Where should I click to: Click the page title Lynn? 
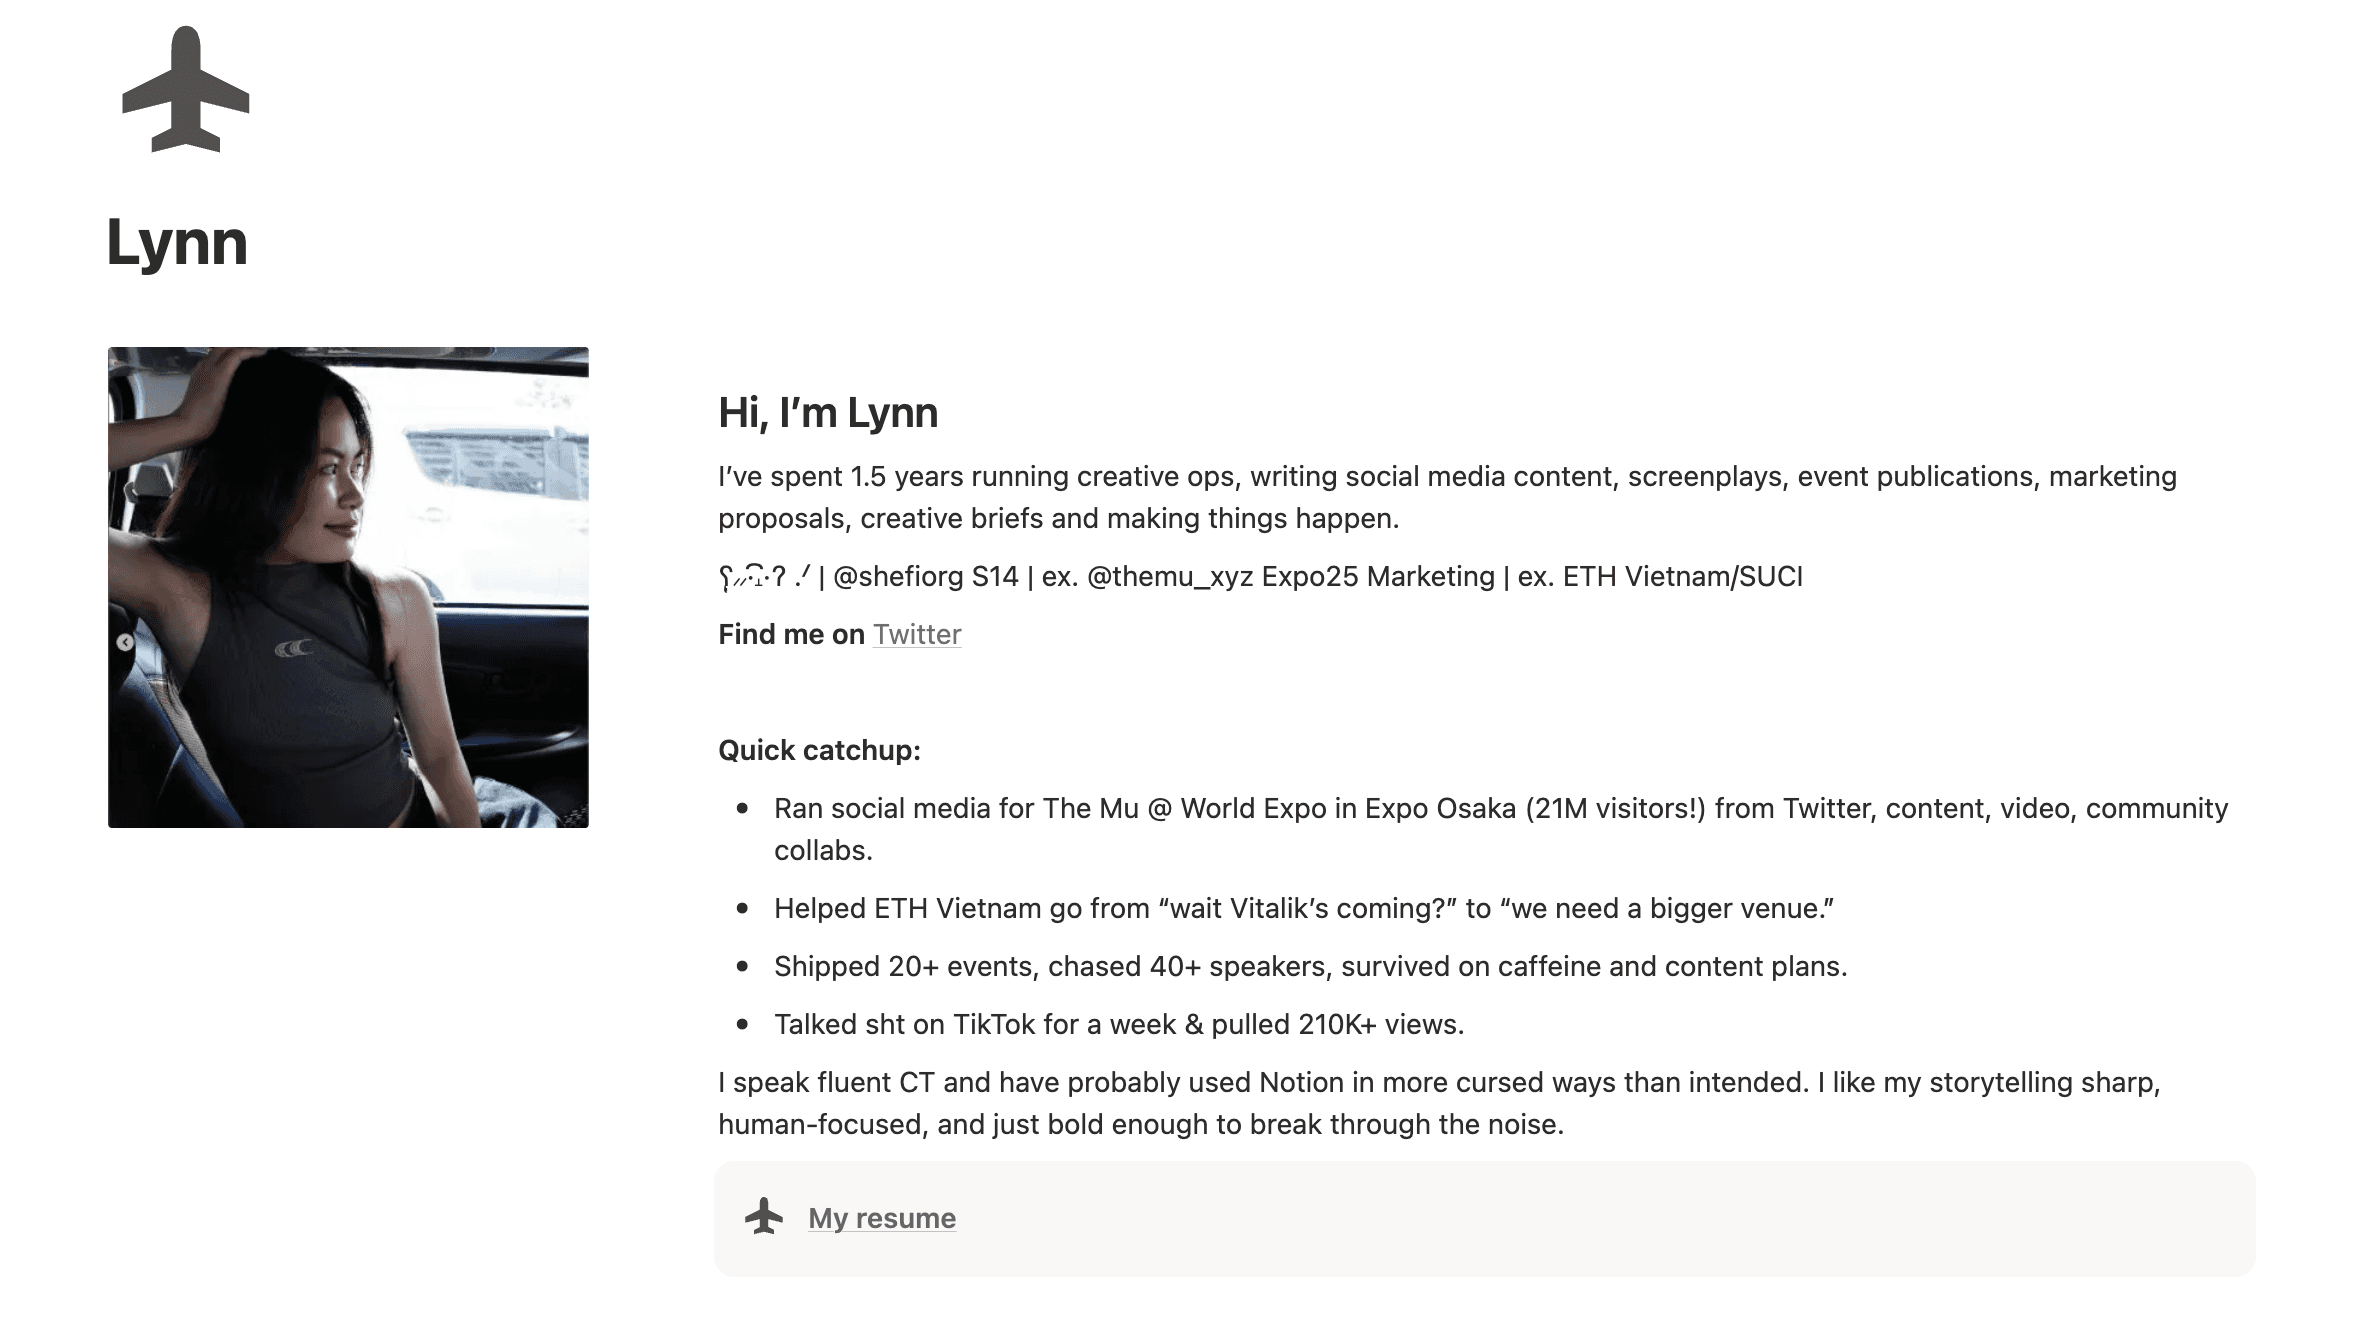(177, 243)
